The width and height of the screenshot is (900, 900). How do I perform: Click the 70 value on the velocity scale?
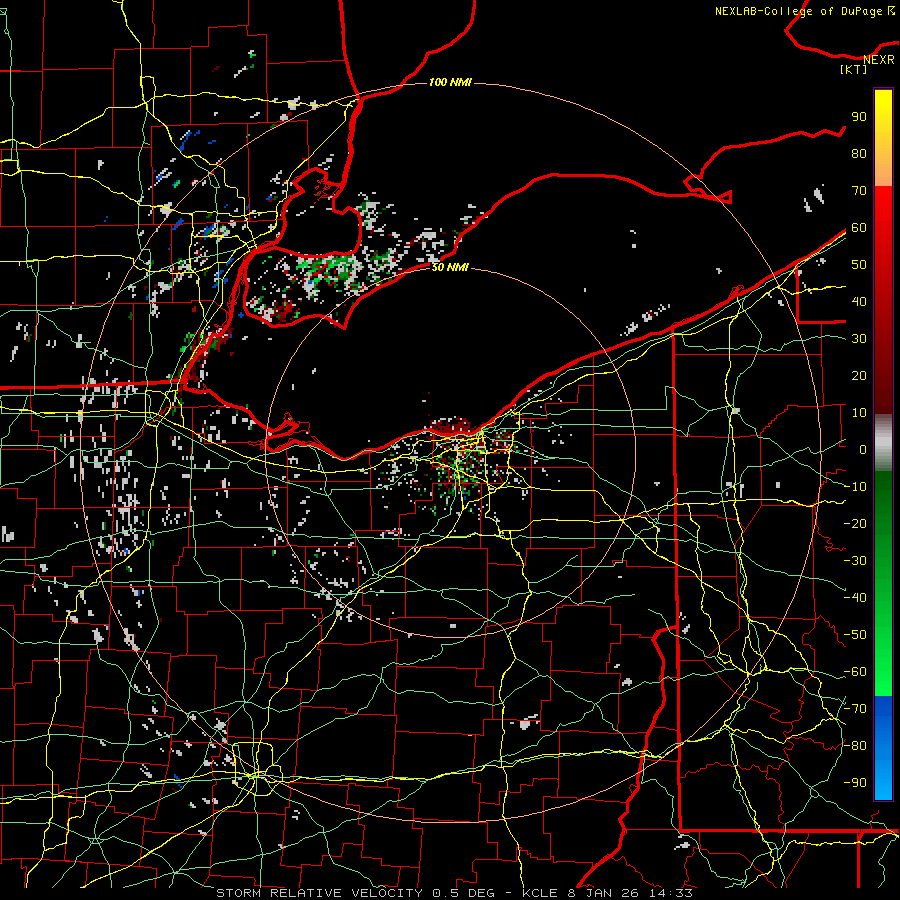click(x=859, y=191)
